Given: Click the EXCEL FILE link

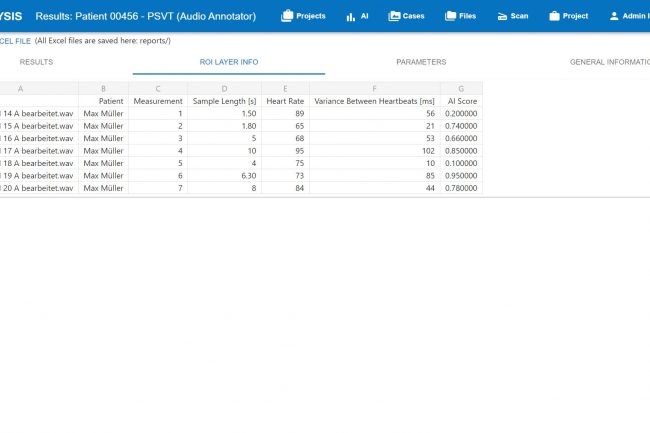Looking at the screenshot, I should tap(15, 40).
